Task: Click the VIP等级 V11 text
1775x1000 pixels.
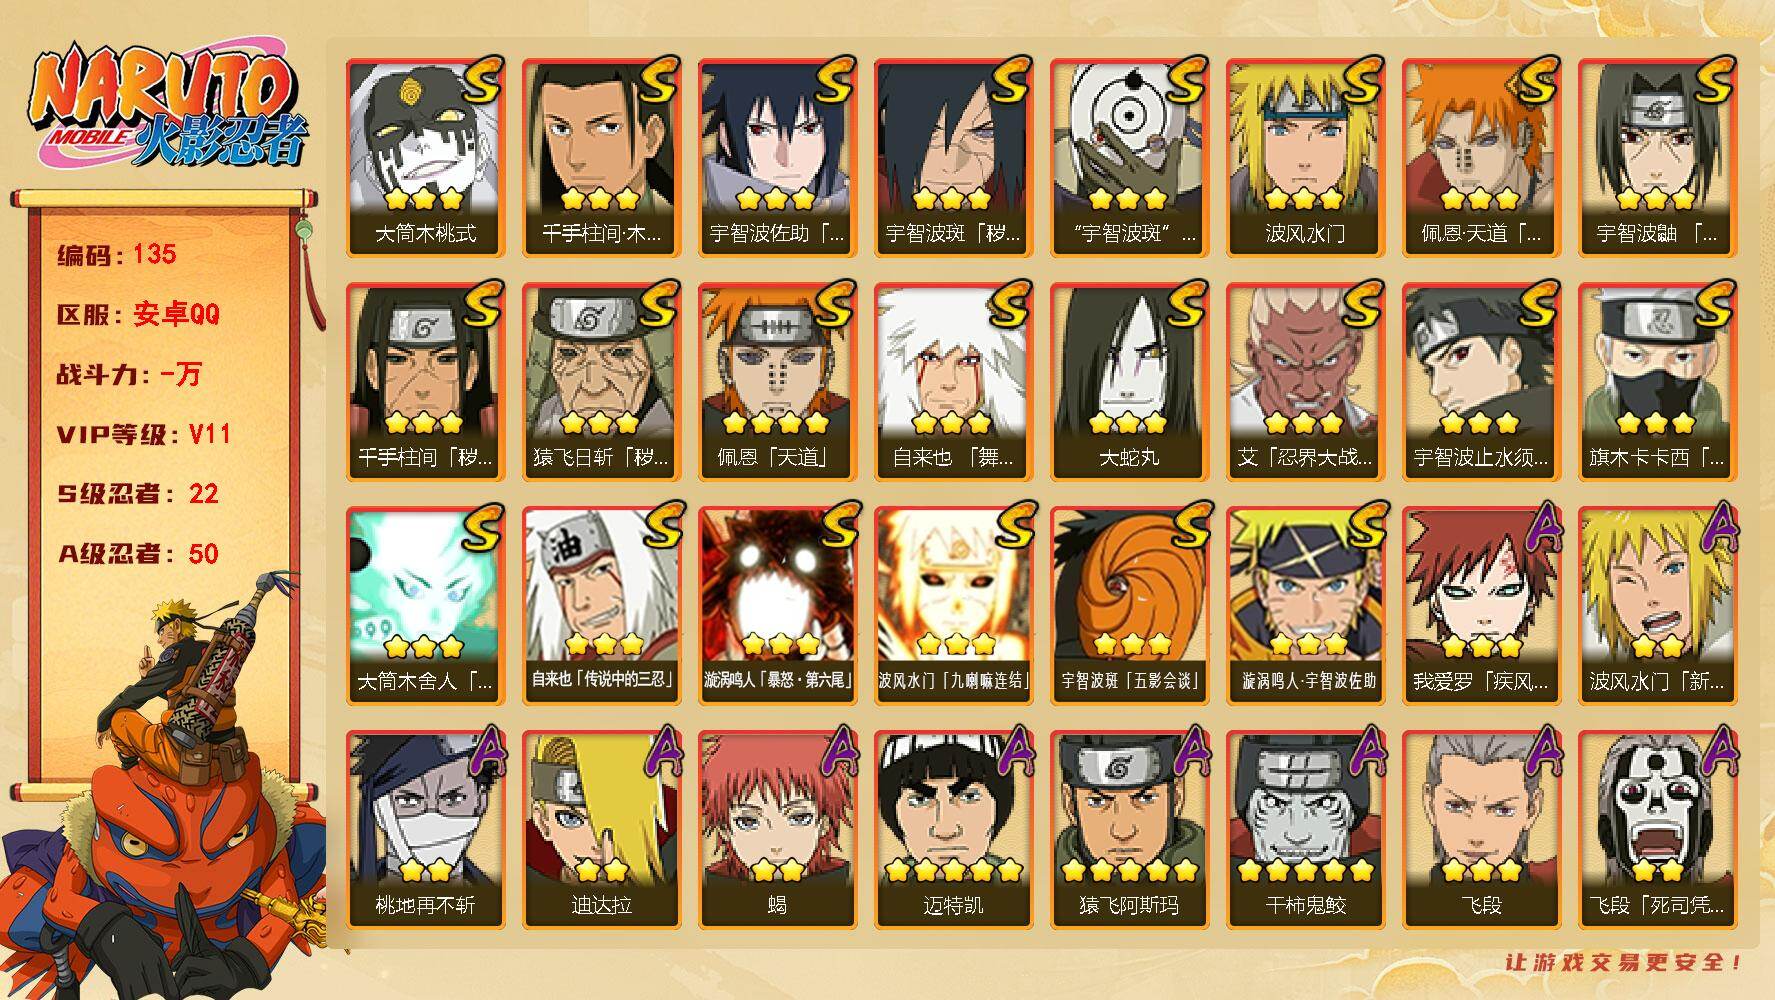Action: pos(144,434)
